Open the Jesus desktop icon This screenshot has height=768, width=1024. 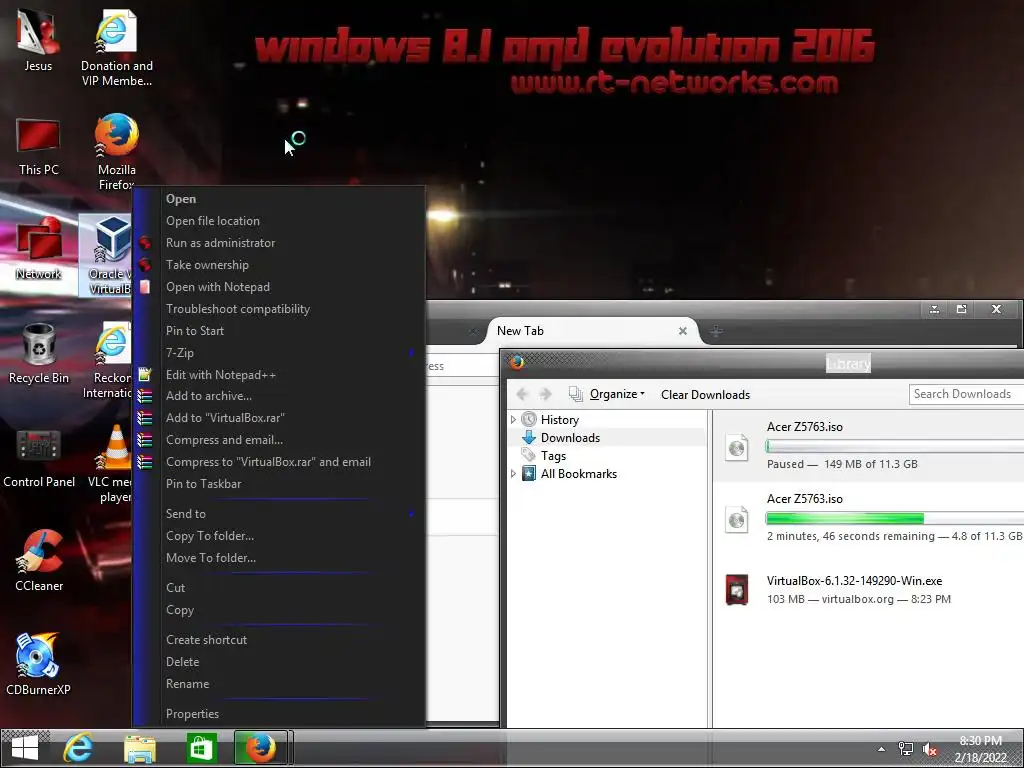(x=38, y=40)
